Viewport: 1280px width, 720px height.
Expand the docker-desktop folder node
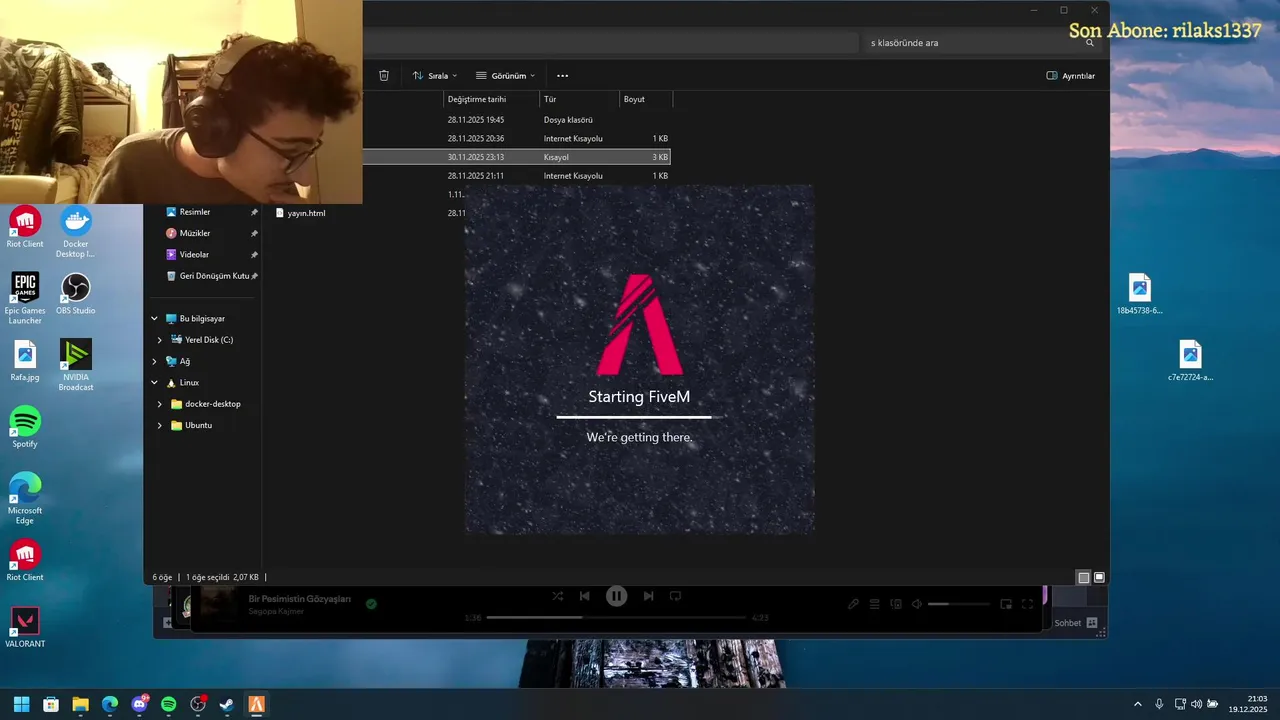(x=159, y=404)
